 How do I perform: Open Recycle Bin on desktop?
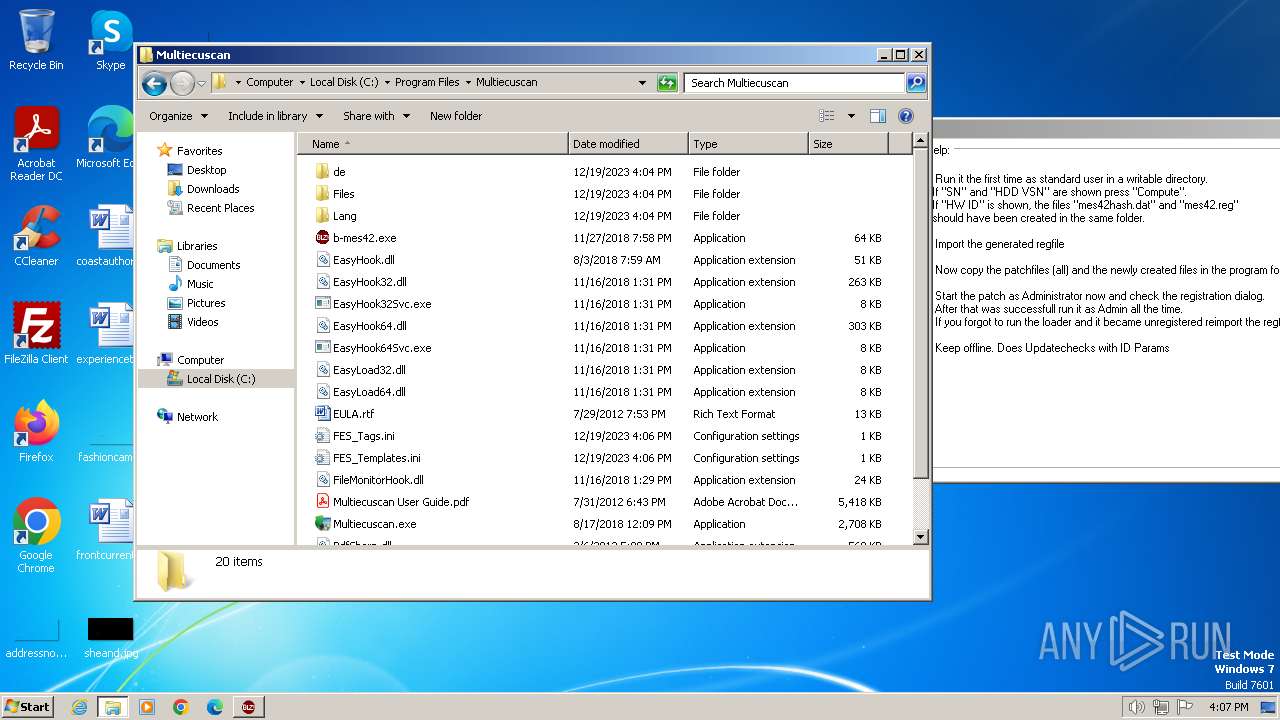(36, 40)
